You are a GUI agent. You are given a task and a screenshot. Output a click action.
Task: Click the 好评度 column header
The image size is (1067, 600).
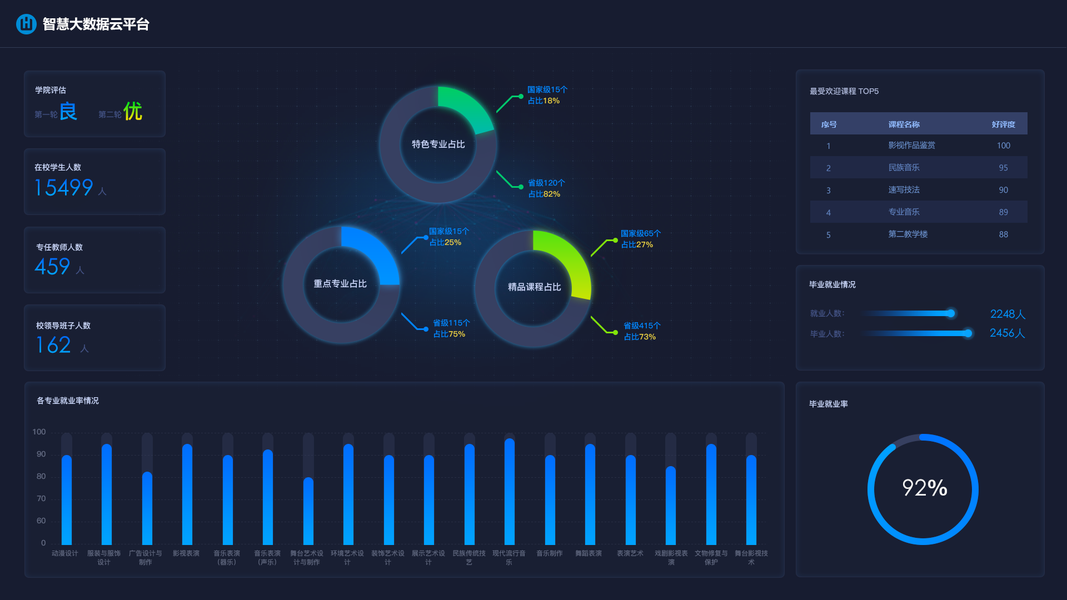1003,124
